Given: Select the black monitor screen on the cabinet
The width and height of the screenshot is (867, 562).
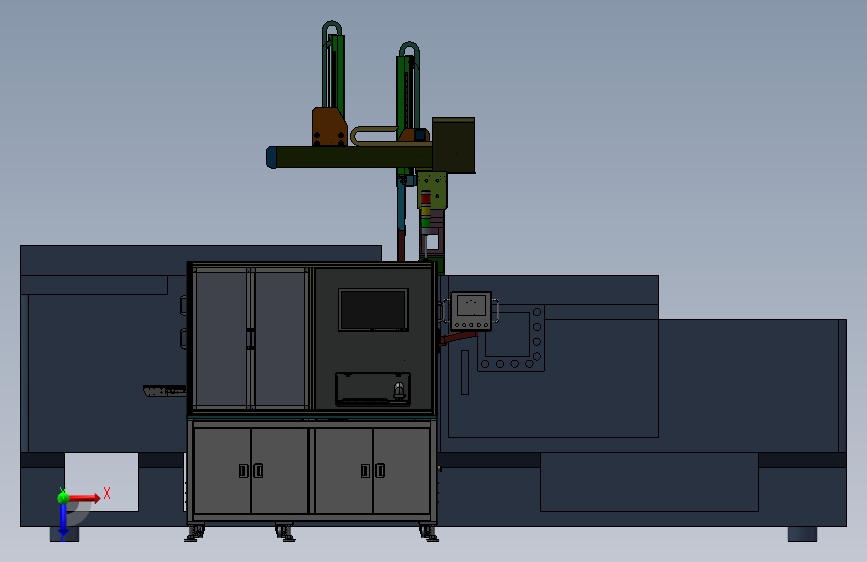Looking at the screenshot, I should pos(373,310).
